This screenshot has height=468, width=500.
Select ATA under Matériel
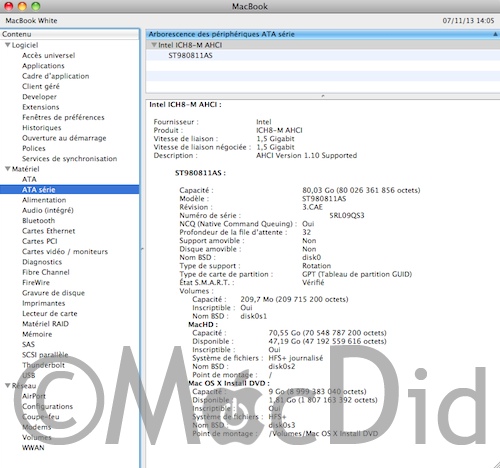coord(29,179)
